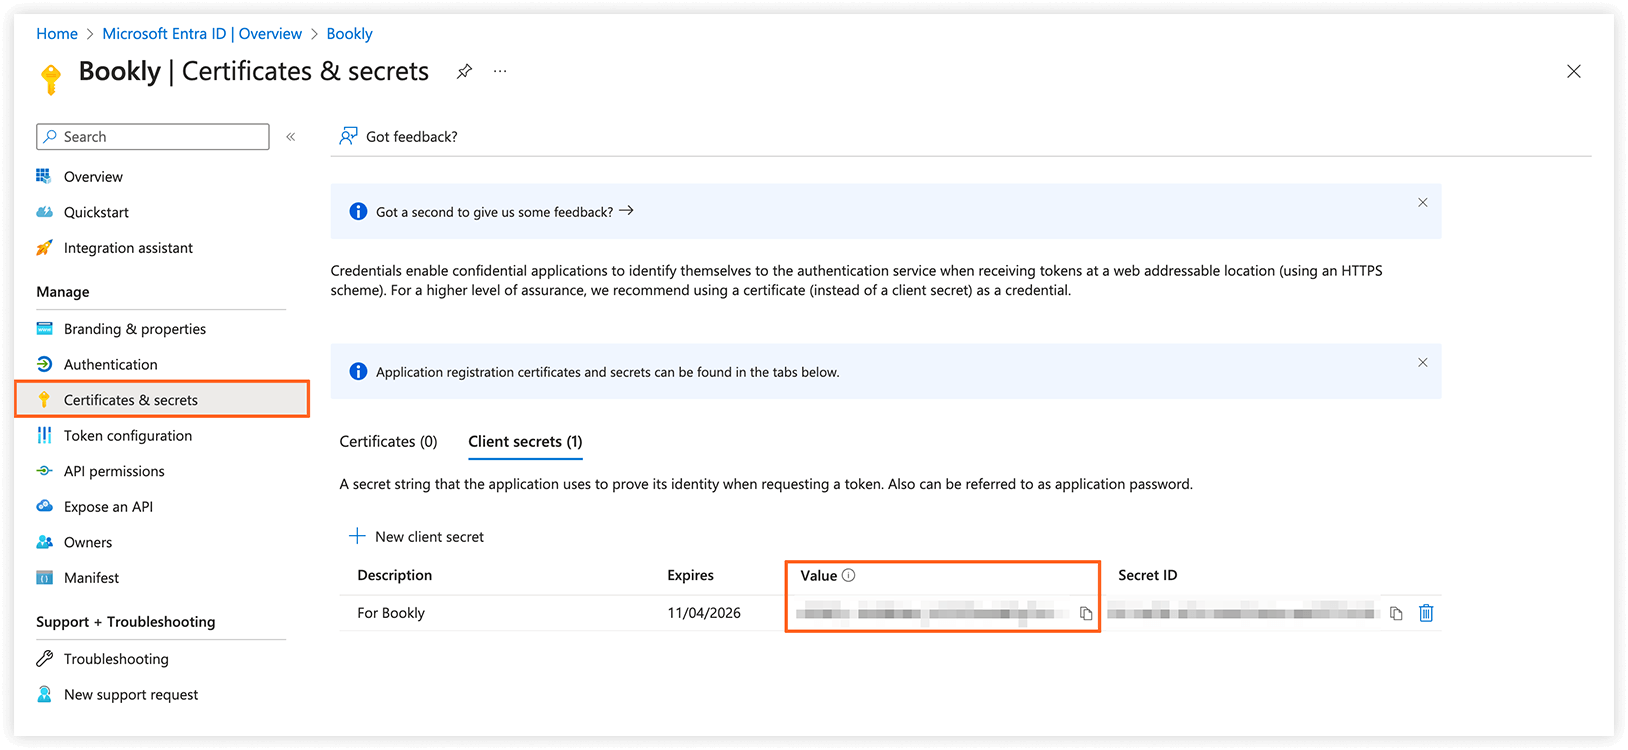1628x750 pixels.
Task: Click the Authentication icon in sidebar
Action: pos(44,364)
